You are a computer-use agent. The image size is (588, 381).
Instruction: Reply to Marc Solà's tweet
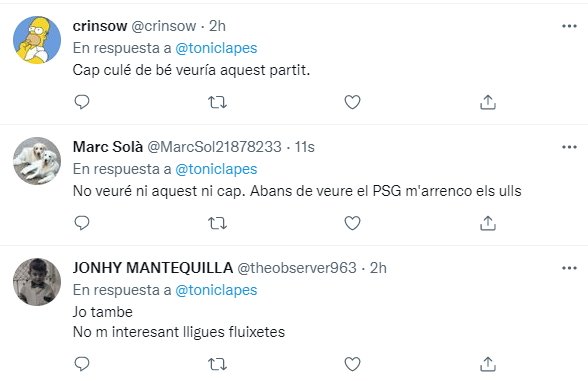(x=82, y=223)
